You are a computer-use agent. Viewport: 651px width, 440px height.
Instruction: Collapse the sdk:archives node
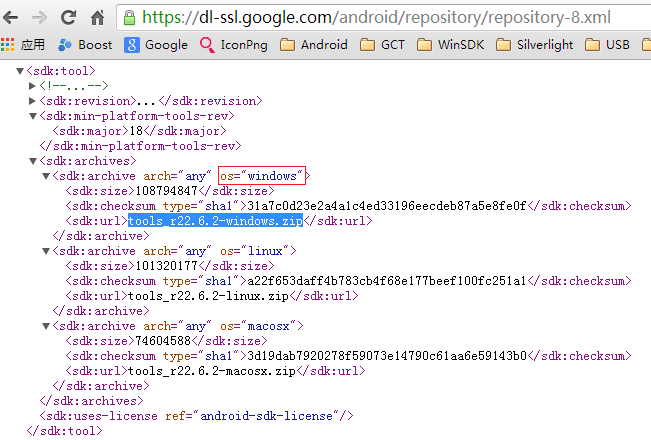point(33,161)
